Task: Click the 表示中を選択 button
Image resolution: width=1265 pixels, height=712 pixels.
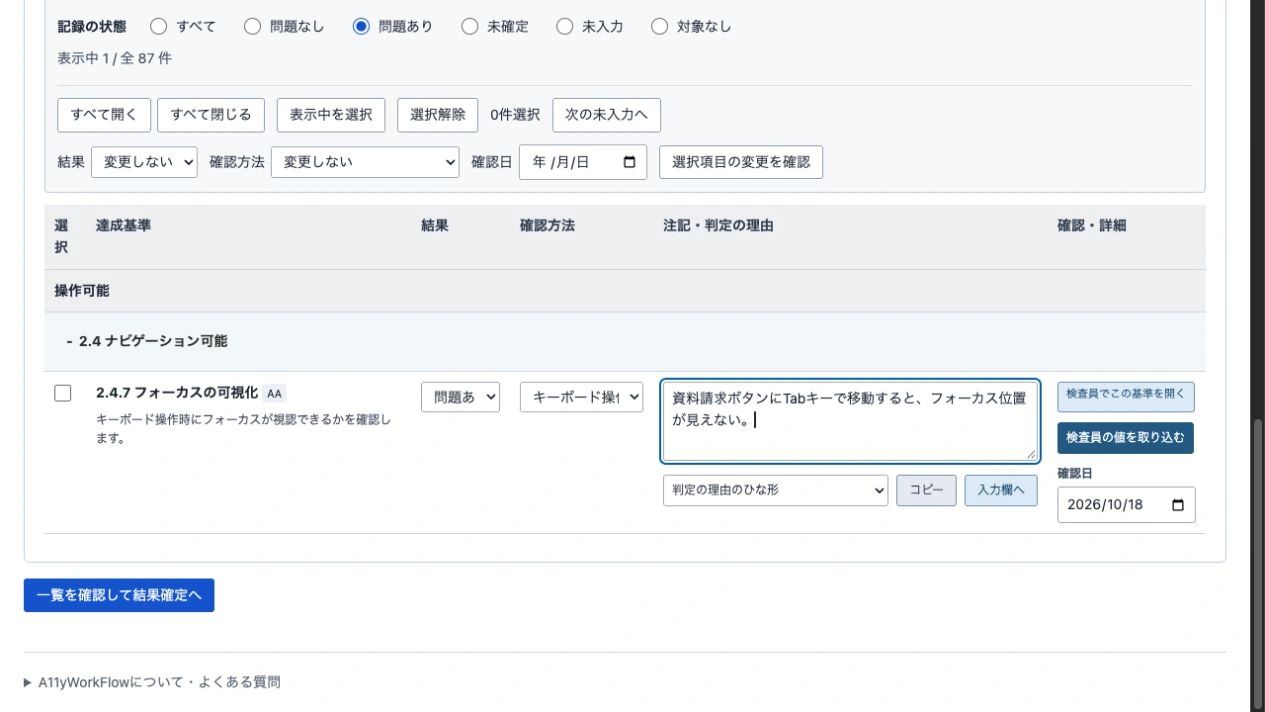Action: tap(331, 115)
